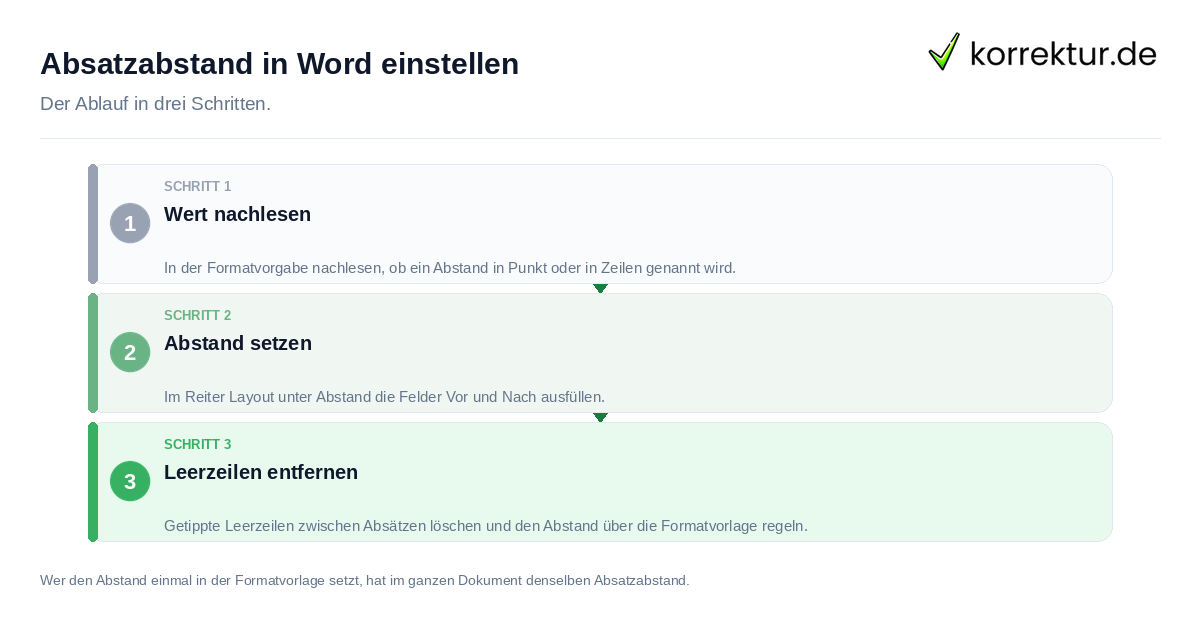Click the 'SCHRITT 3' label

click(198, 444)
